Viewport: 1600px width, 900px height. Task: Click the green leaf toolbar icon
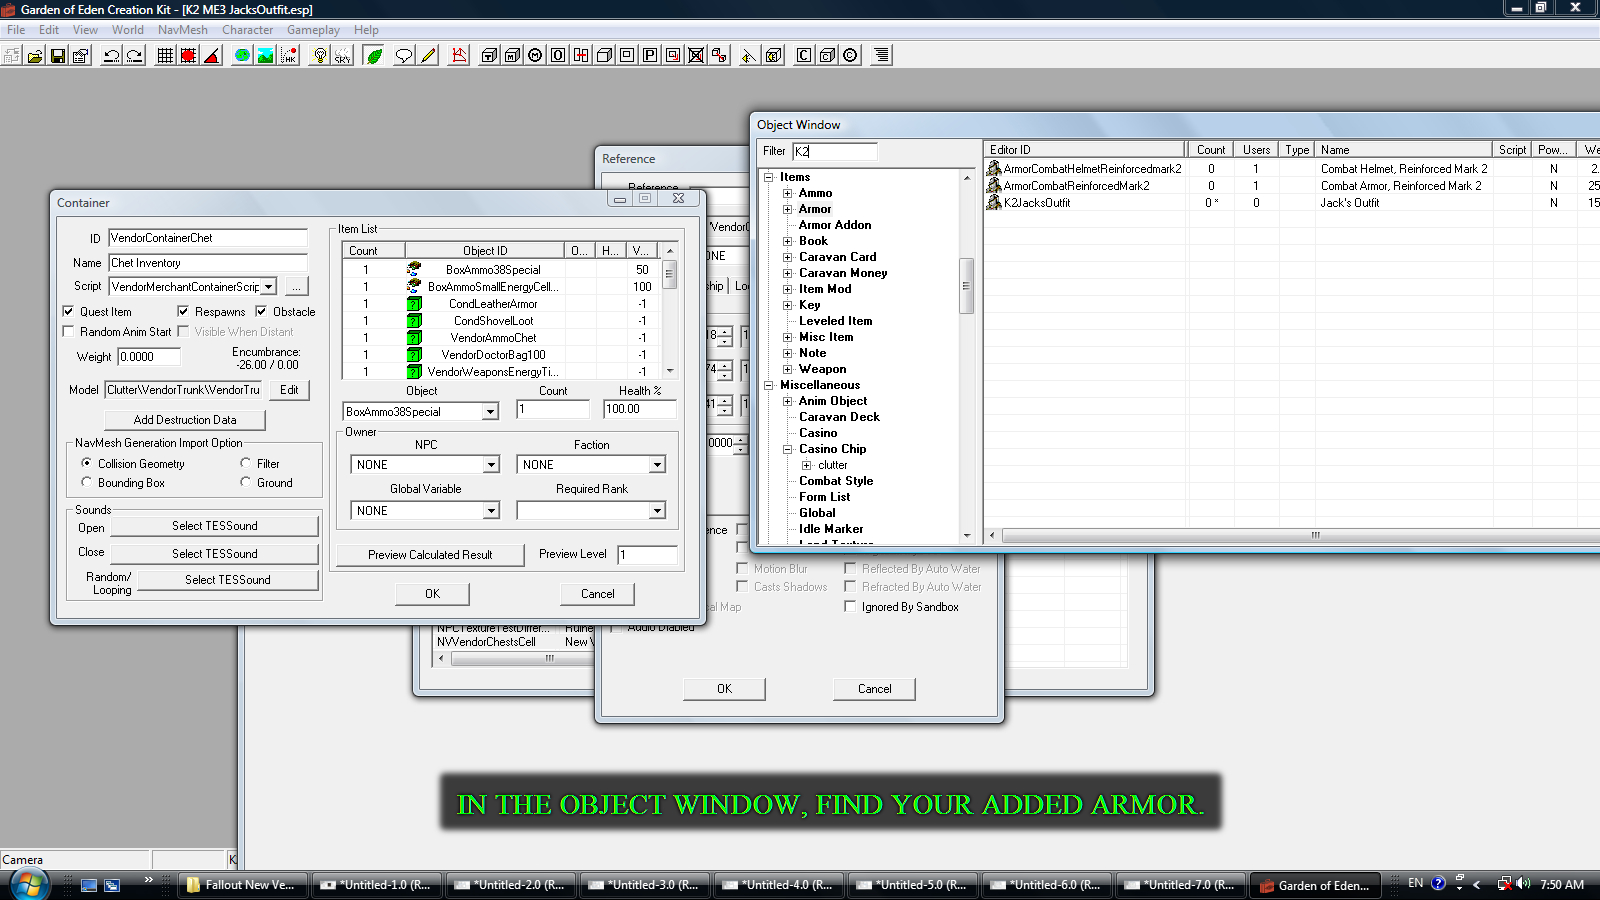tap(374, 56)
